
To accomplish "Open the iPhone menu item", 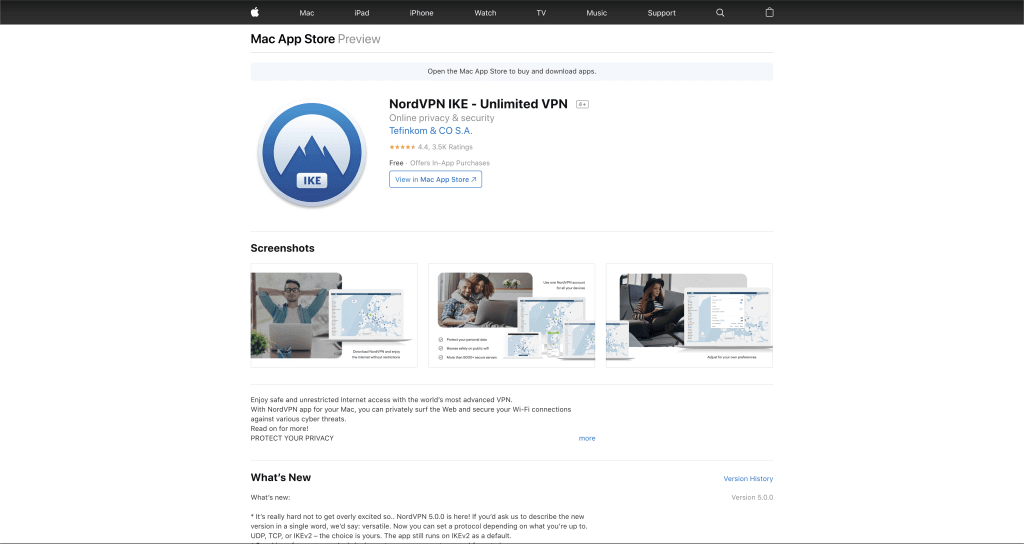I will click(x=421, y=13).
